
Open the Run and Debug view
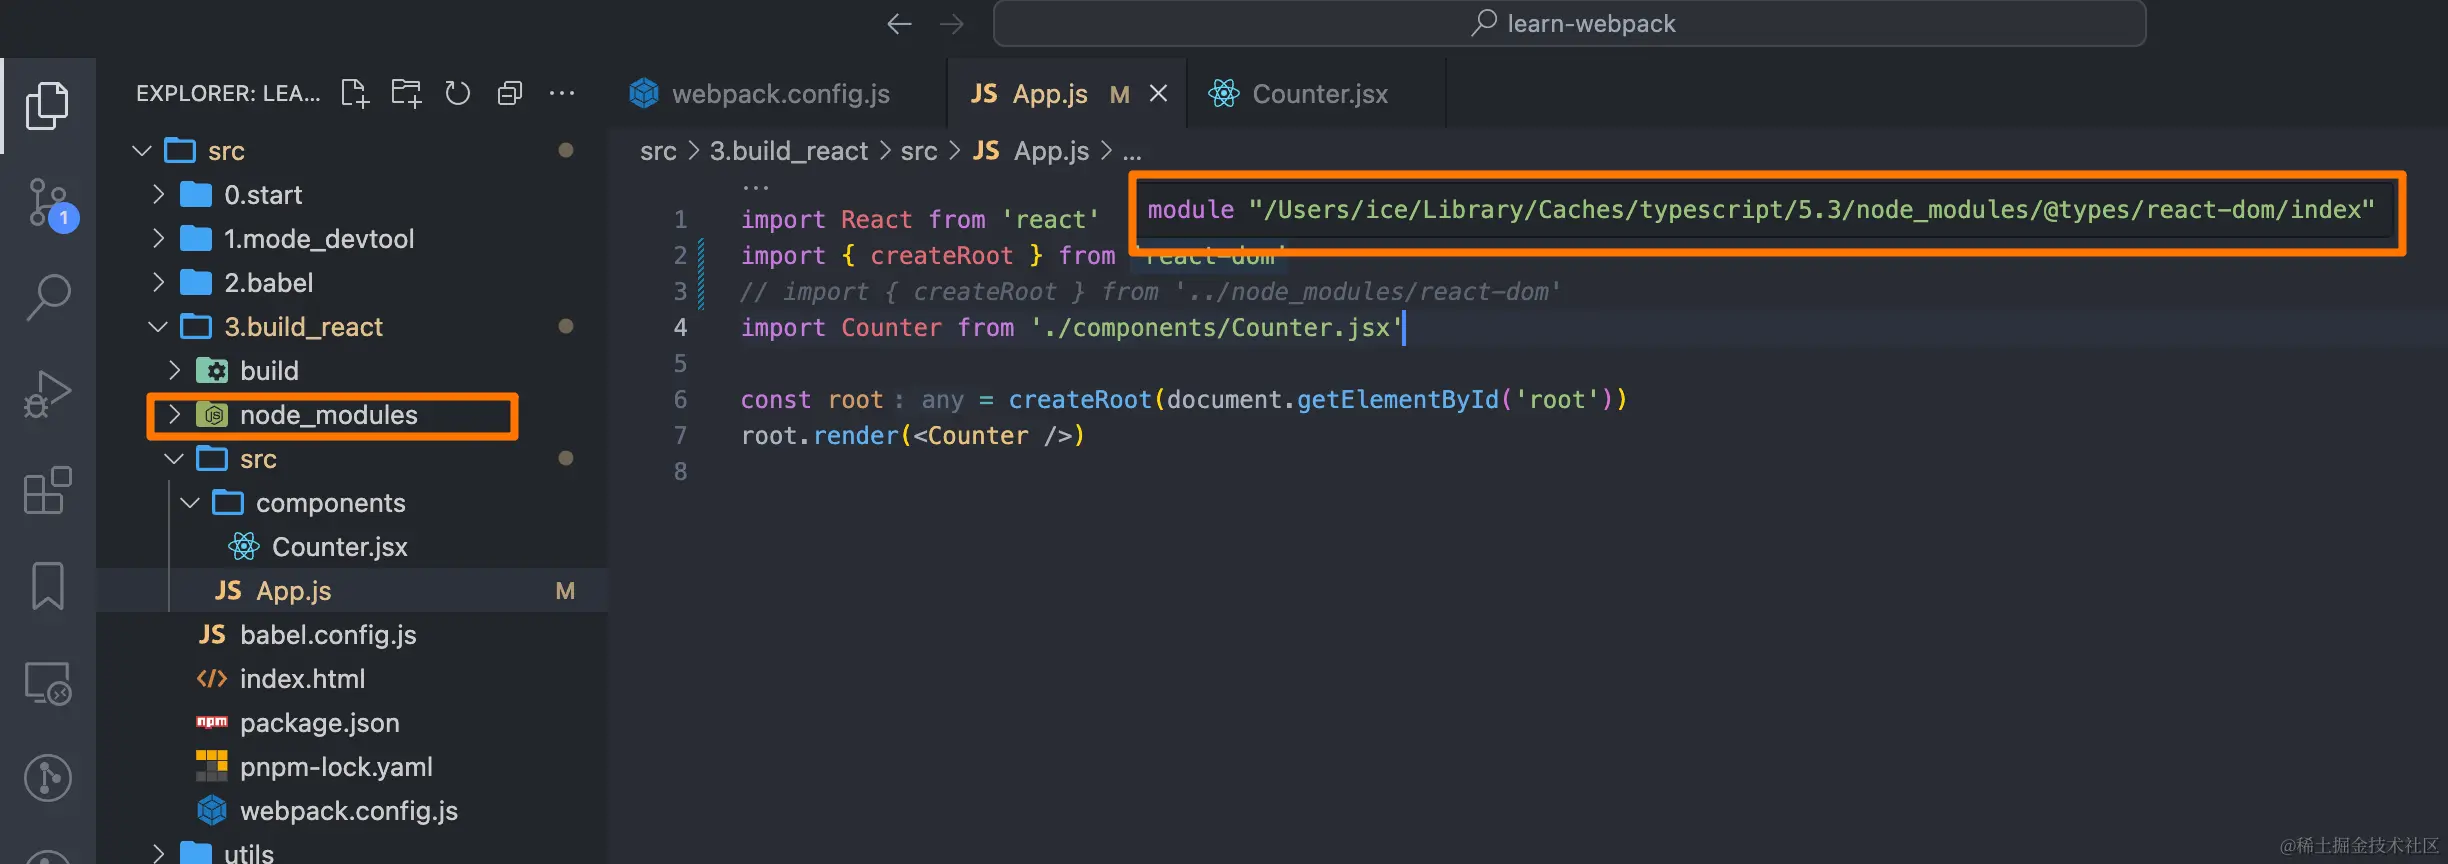click(47, 394)
